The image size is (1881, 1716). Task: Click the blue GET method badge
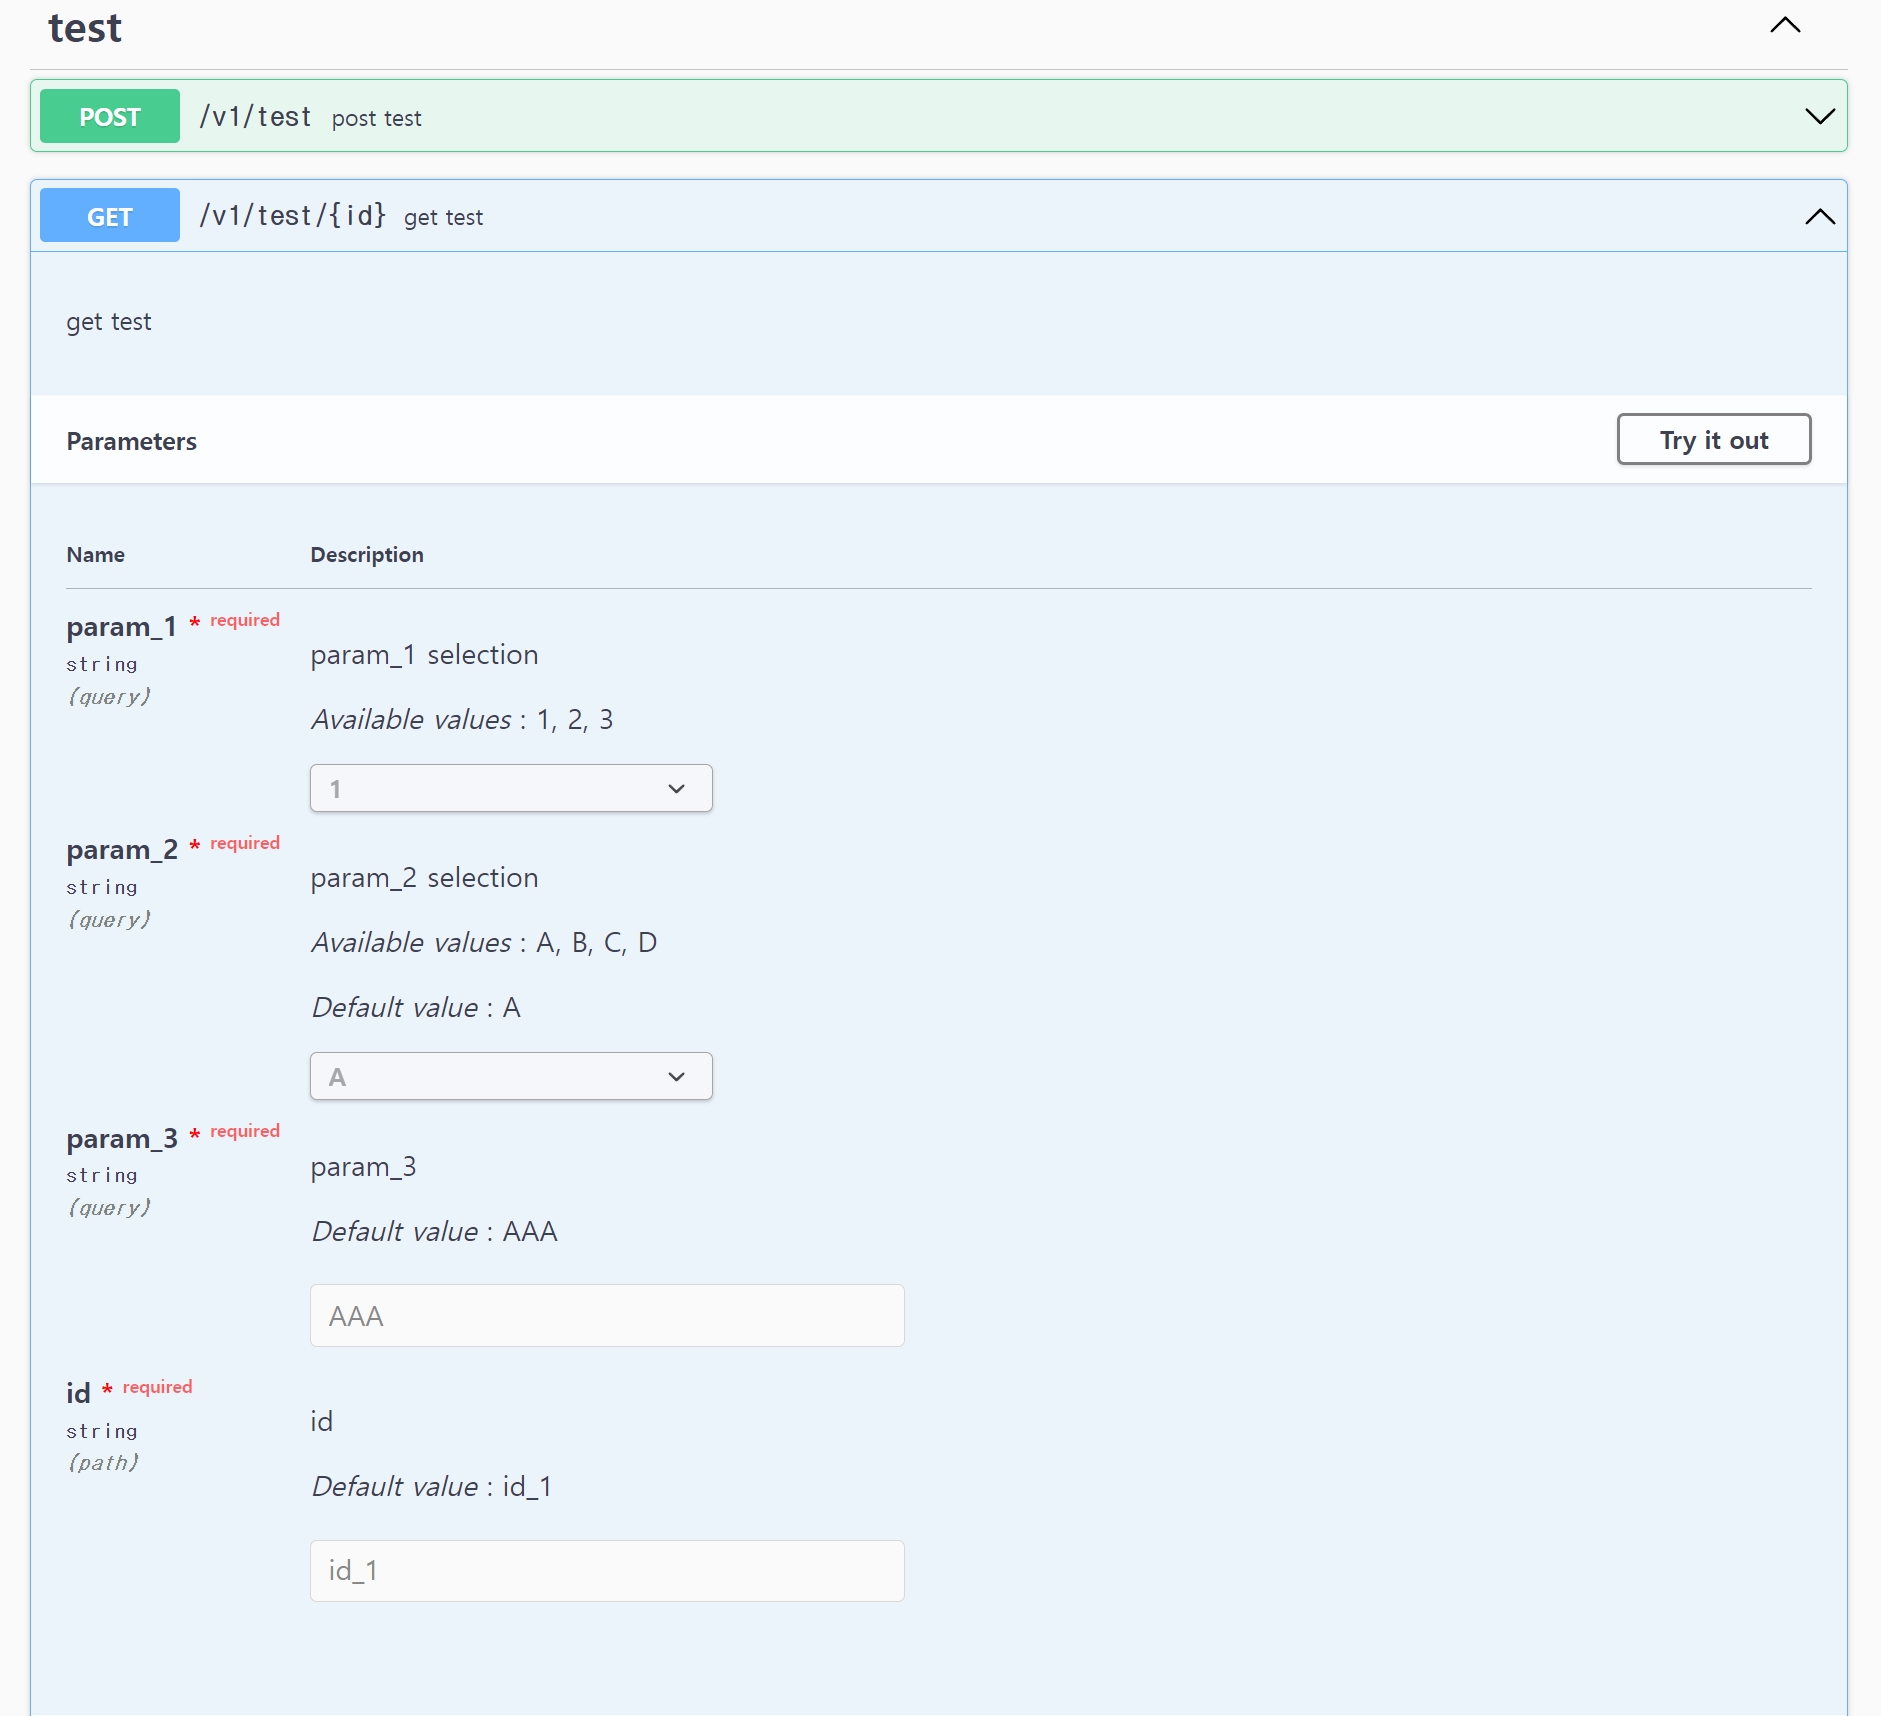click(110, 216)
